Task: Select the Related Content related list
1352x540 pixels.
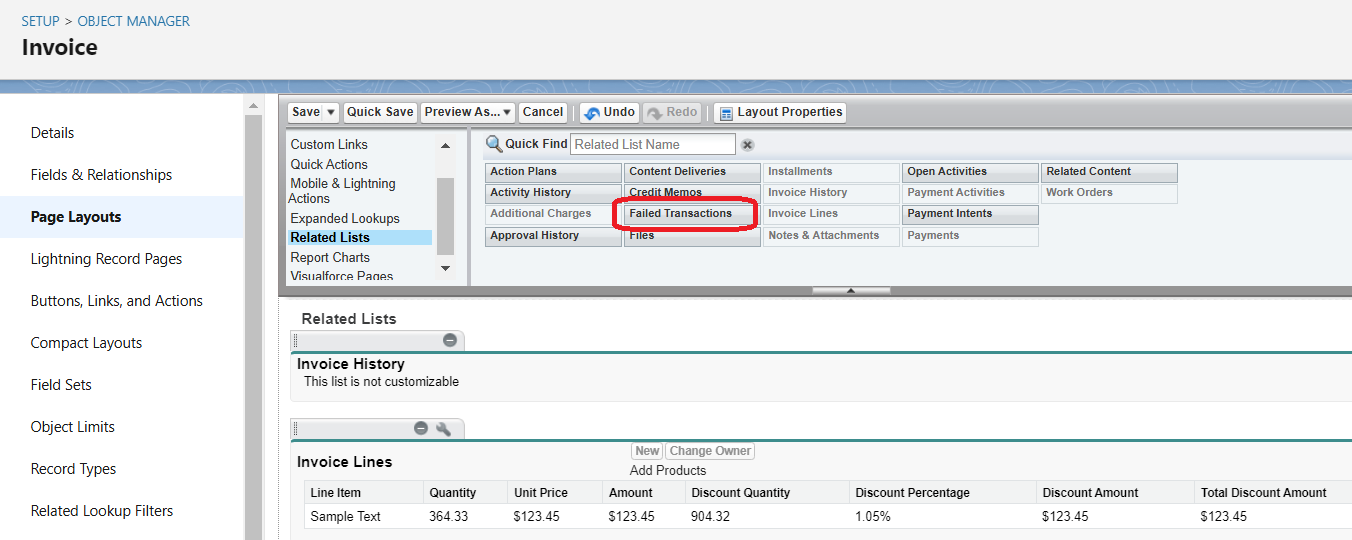Action: click(1109, 172)
